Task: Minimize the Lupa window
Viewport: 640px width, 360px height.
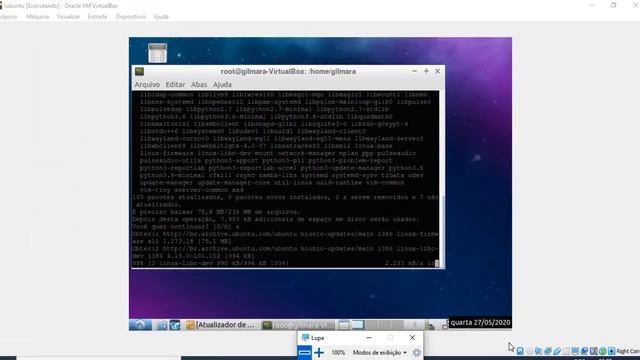Action: [369, 338]
